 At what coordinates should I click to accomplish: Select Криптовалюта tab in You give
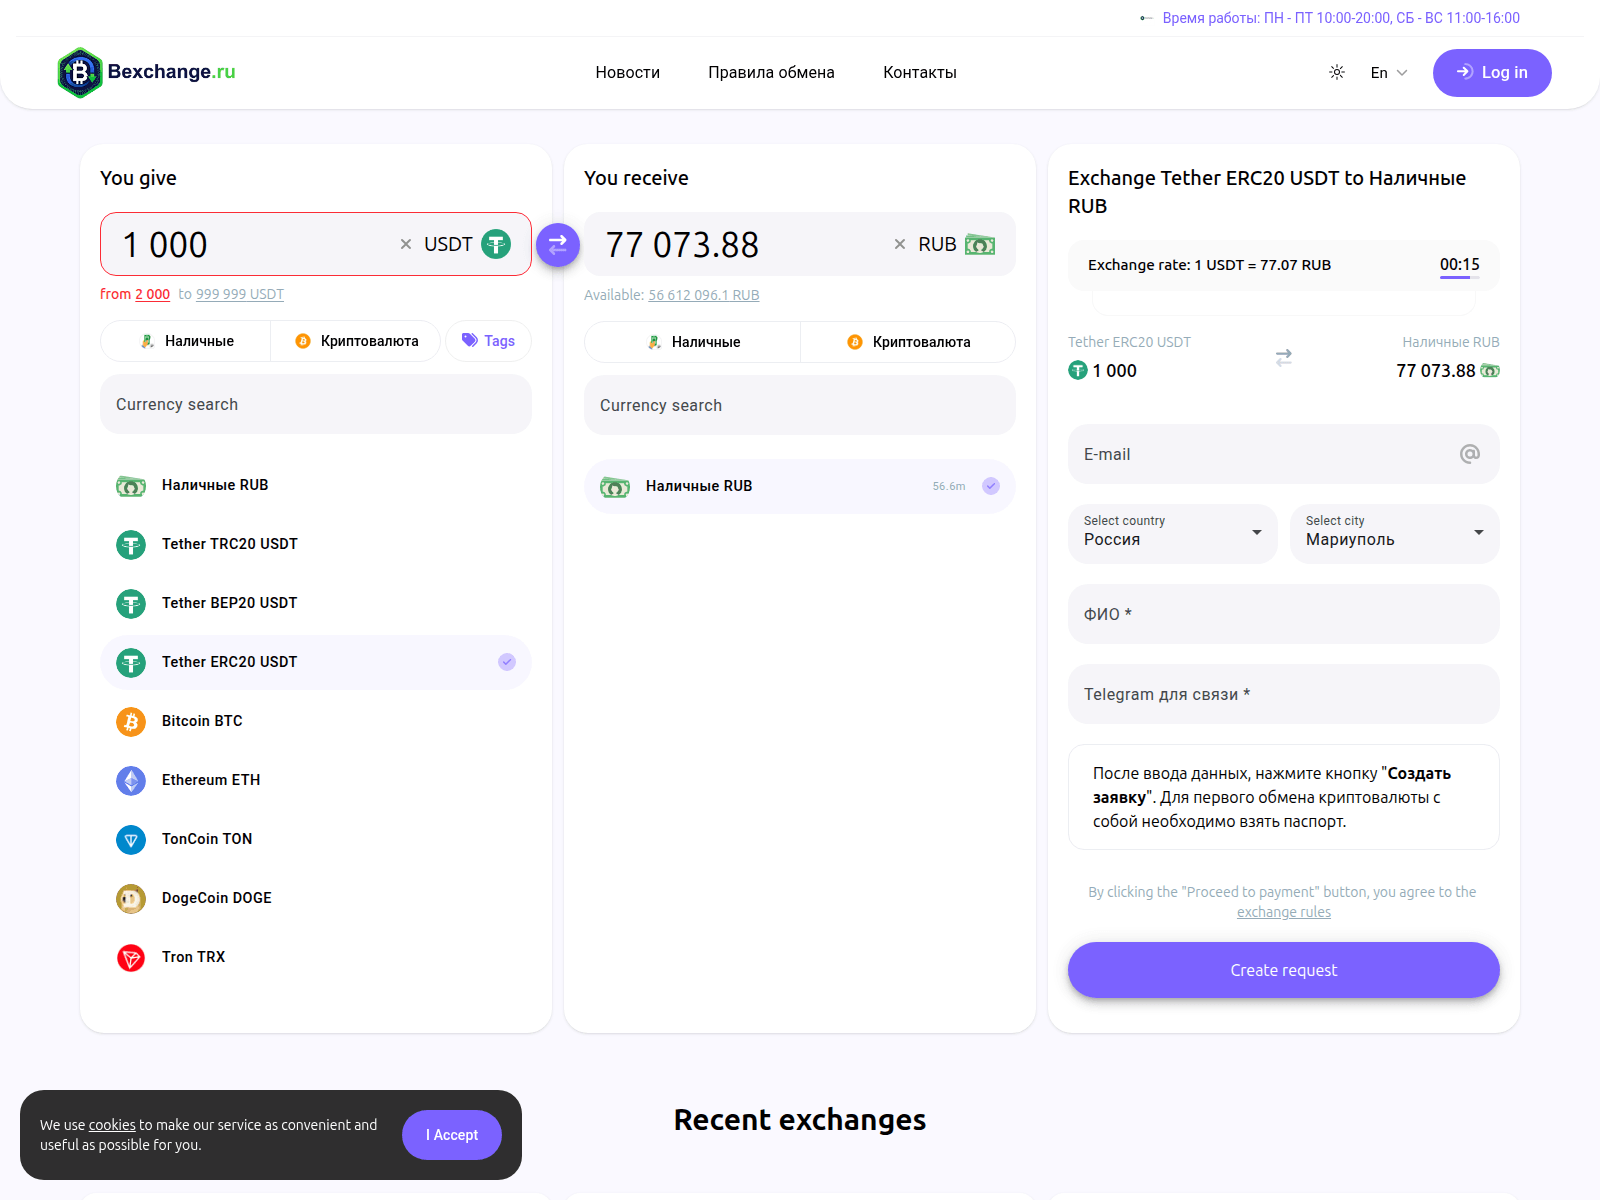[x=356, y=341]
